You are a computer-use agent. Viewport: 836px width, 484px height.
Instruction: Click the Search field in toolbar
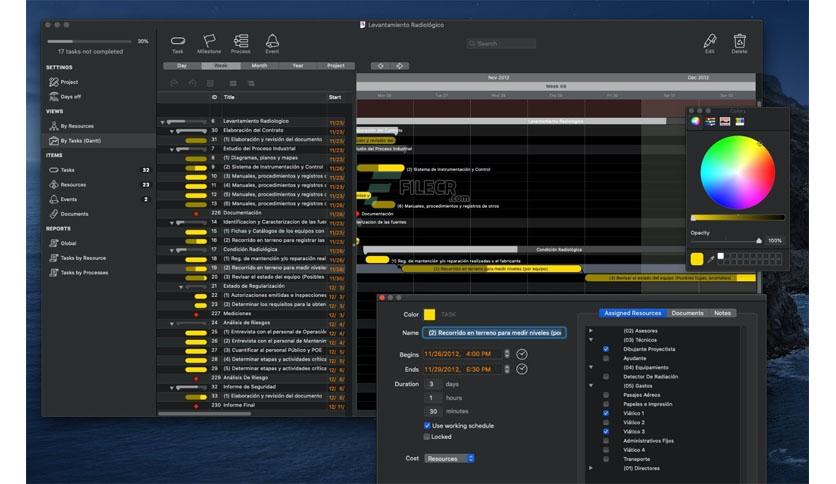click(501, 44)
